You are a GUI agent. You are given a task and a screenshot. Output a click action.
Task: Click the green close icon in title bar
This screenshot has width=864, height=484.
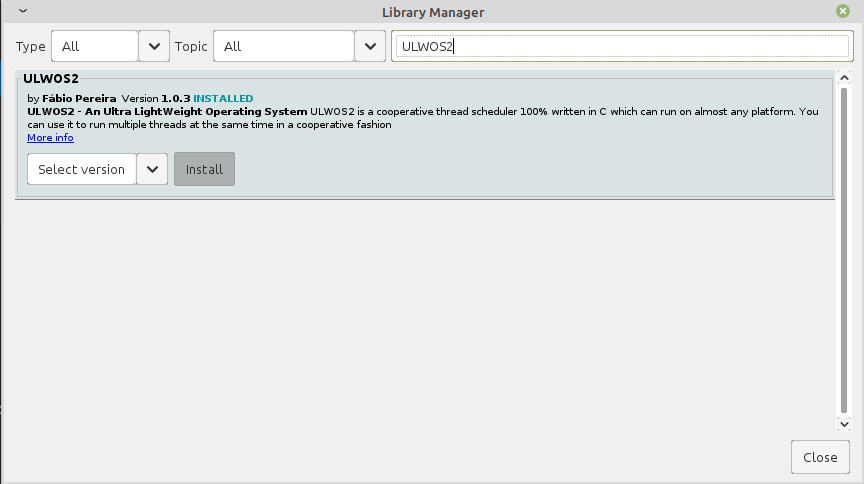tap(843, 11)
